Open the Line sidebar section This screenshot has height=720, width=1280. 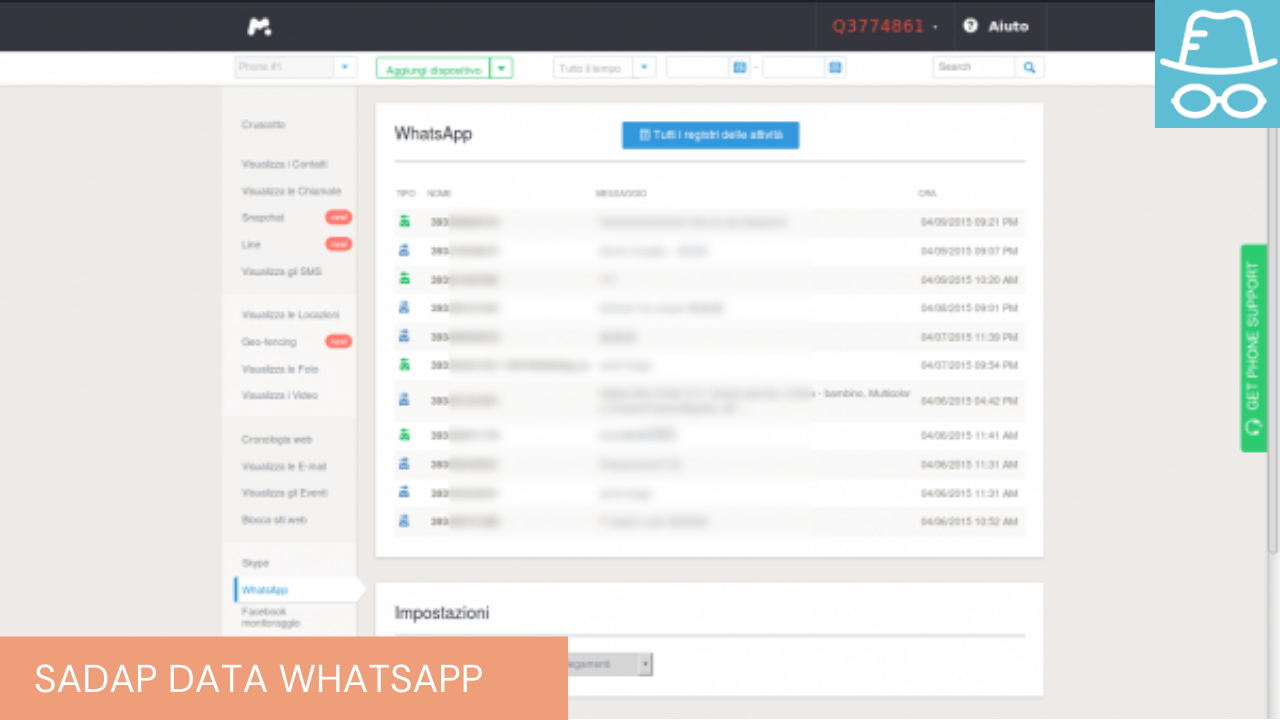(251, 244)
